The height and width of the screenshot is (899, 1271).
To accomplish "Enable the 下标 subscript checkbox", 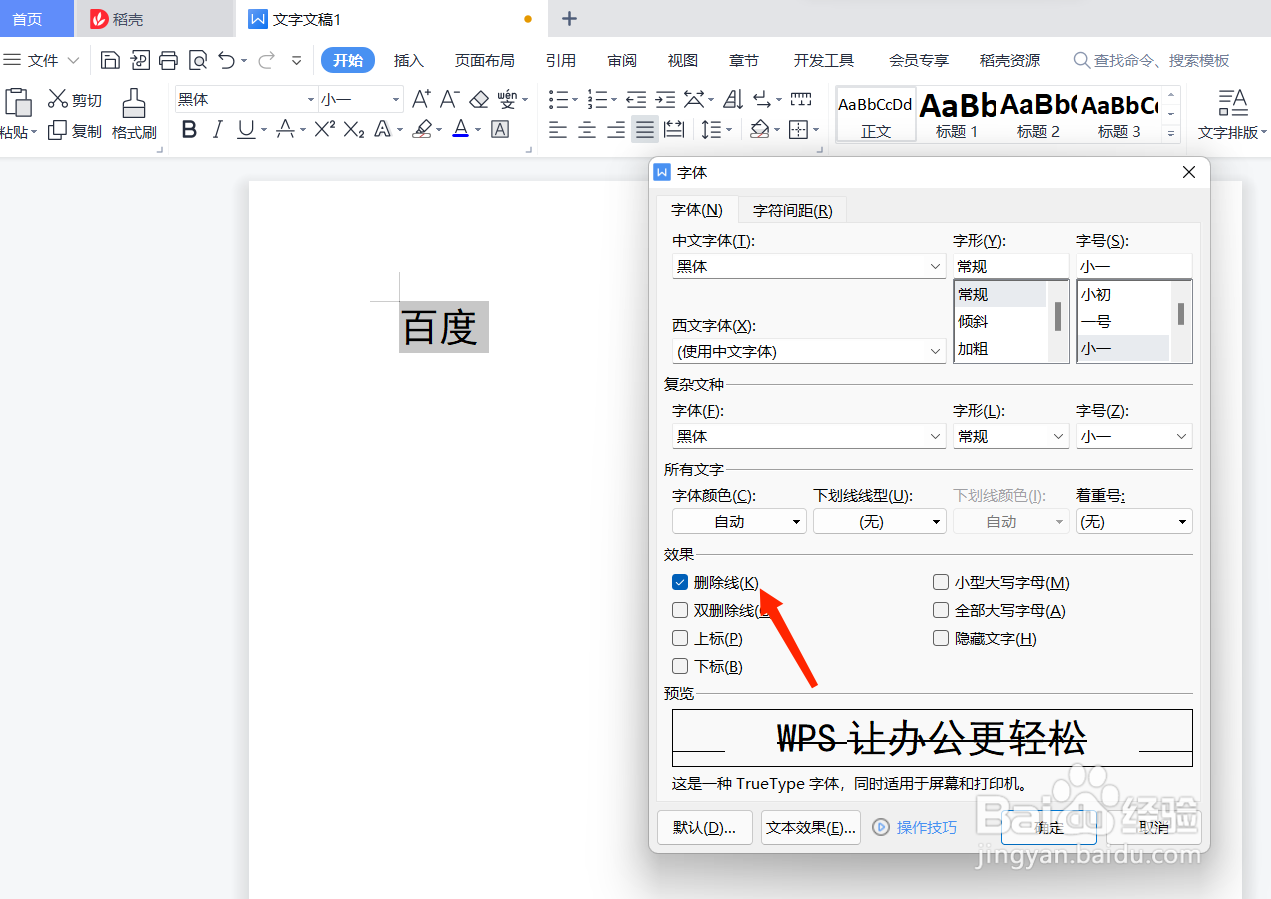I will click(680, 666).
